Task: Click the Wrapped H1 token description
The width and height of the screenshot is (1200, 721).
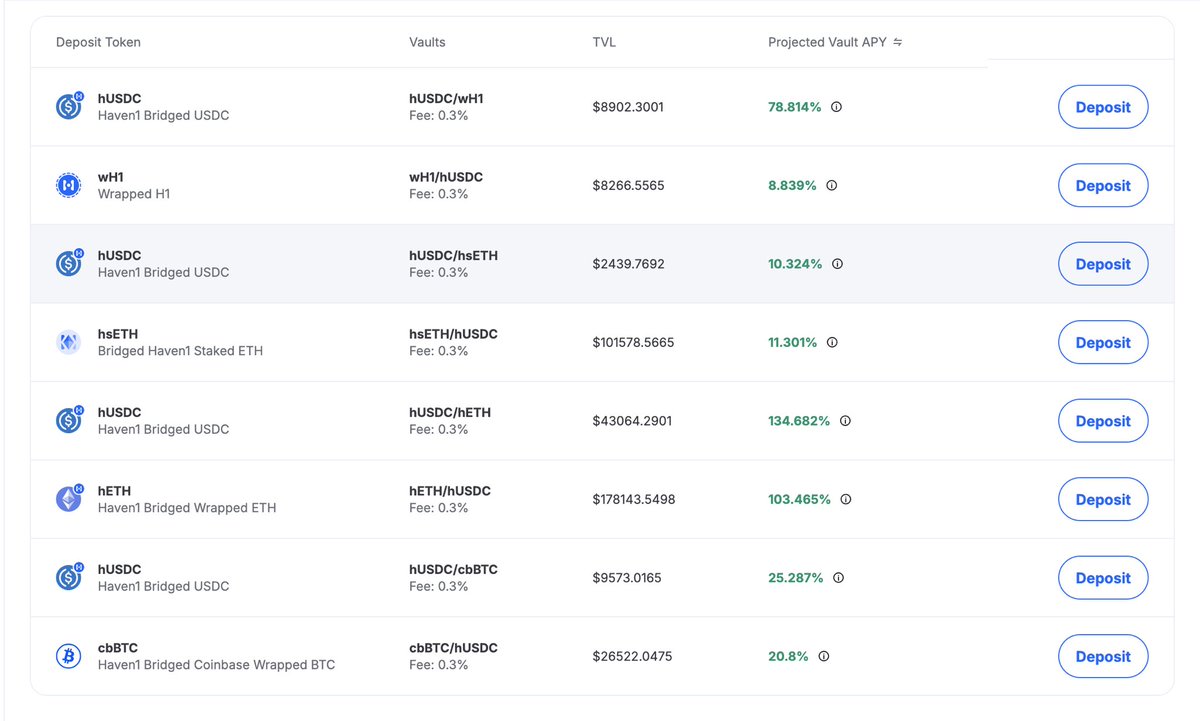Action: tap(134, 194)
